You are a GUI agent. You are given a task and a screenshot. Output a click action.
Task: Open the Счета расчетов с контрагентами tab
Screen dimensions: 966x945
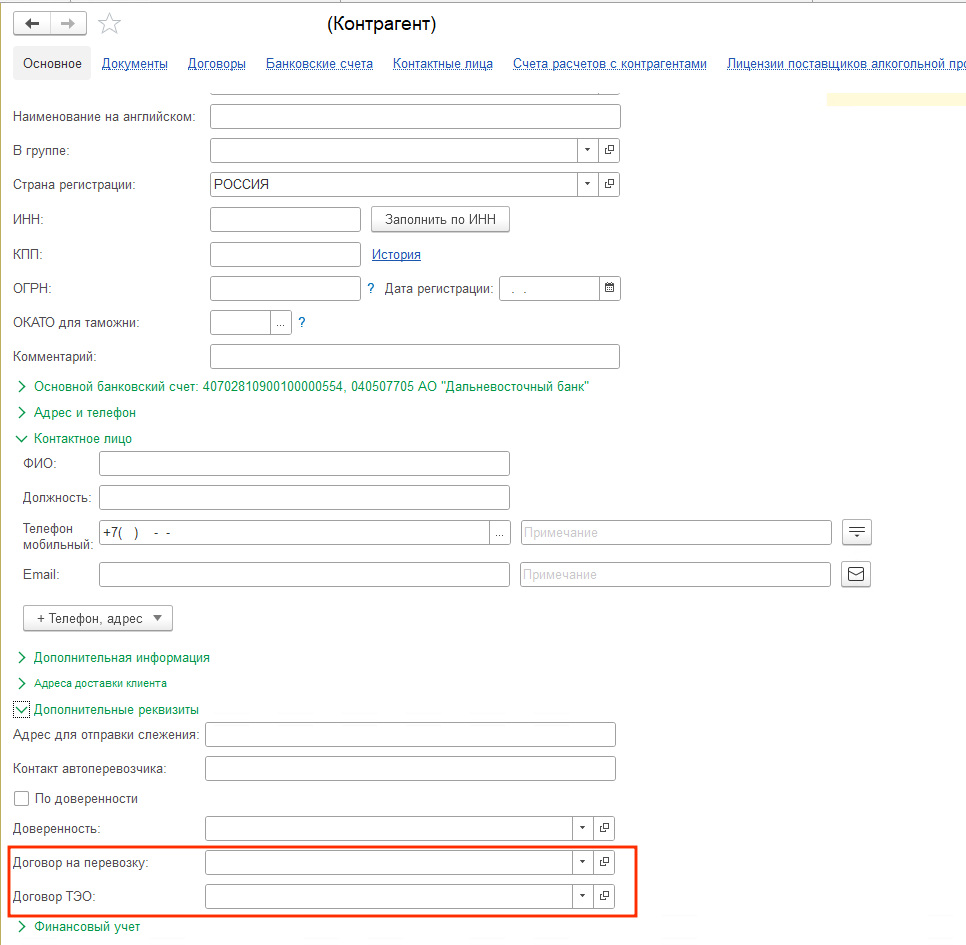(610, 63)
